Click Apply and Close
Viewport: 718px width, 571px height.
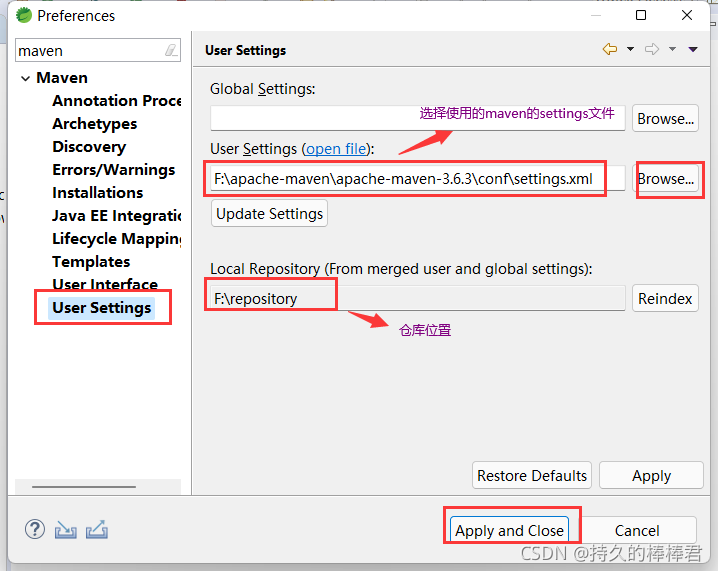[509, 530]
